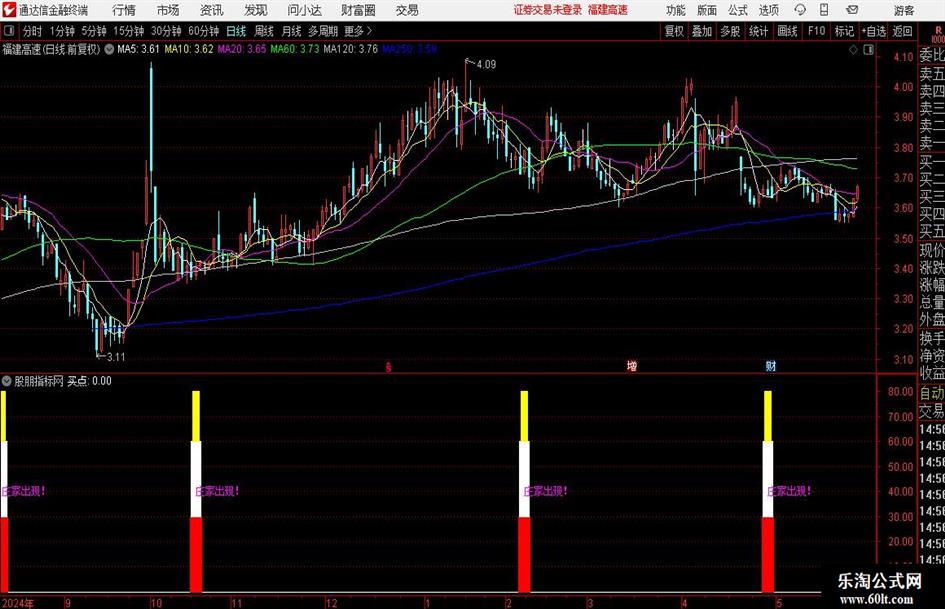Viewport: 945px width, 609px height.
Task: Click the 3.11 low price marker
Action: [116, 357]
